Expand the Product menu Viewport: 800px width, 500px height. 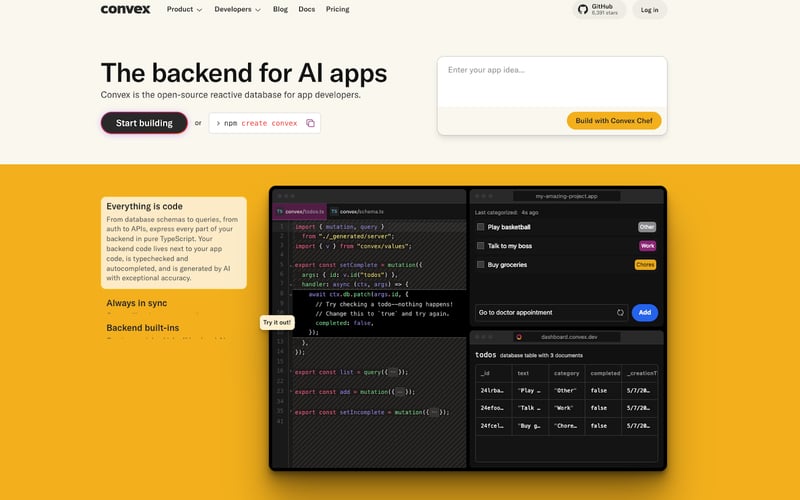pos(184,9)
